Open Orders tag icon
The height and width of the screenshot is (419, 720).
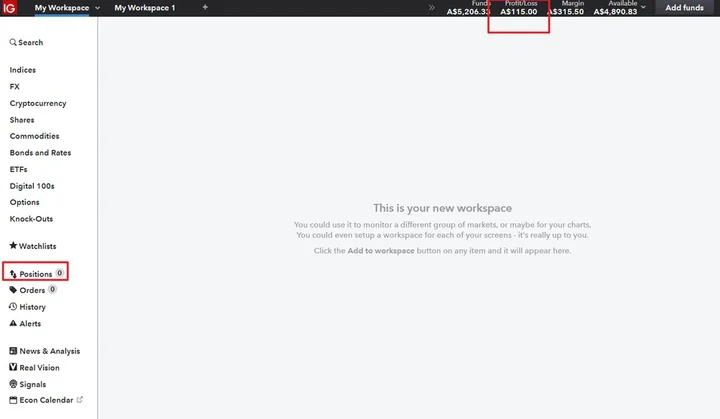13,290
